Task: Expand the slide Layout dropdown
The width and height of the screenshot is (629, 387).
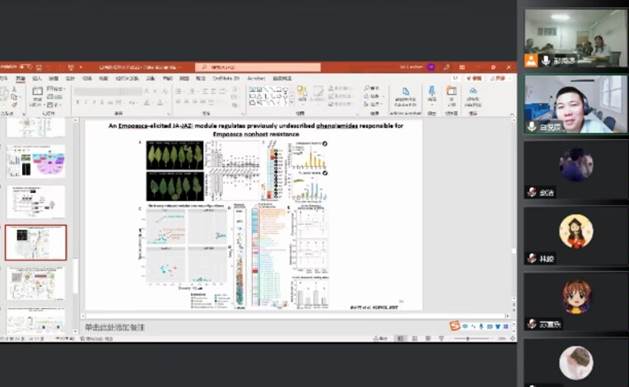Action: 55,89
